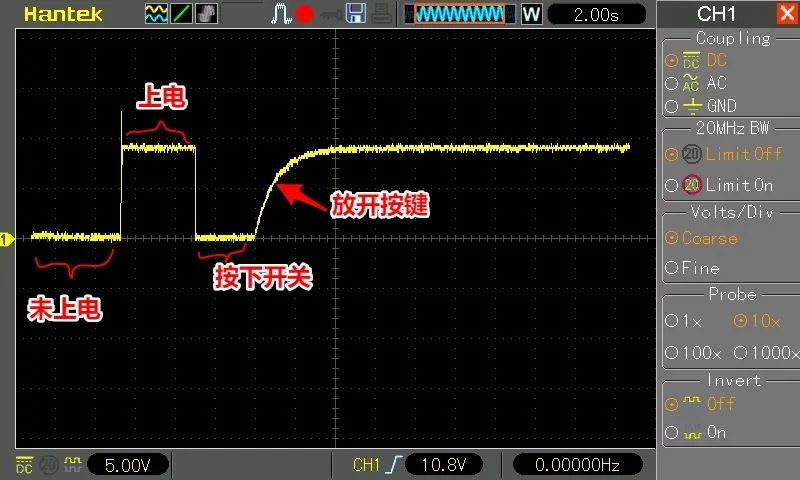
Task: Click the printer icon in top bar
Action: point(382,14)
